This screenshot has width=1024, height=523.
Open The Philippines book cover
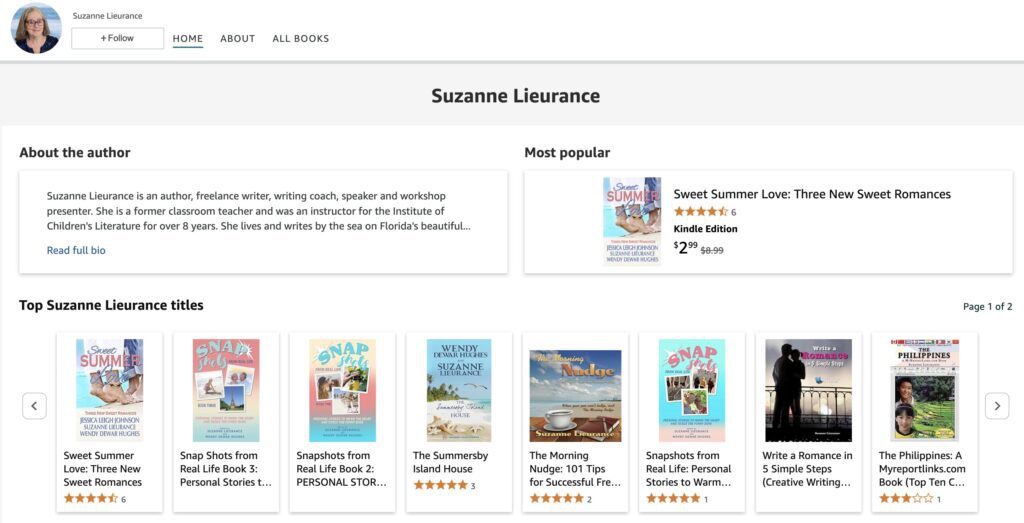point(925,390)
